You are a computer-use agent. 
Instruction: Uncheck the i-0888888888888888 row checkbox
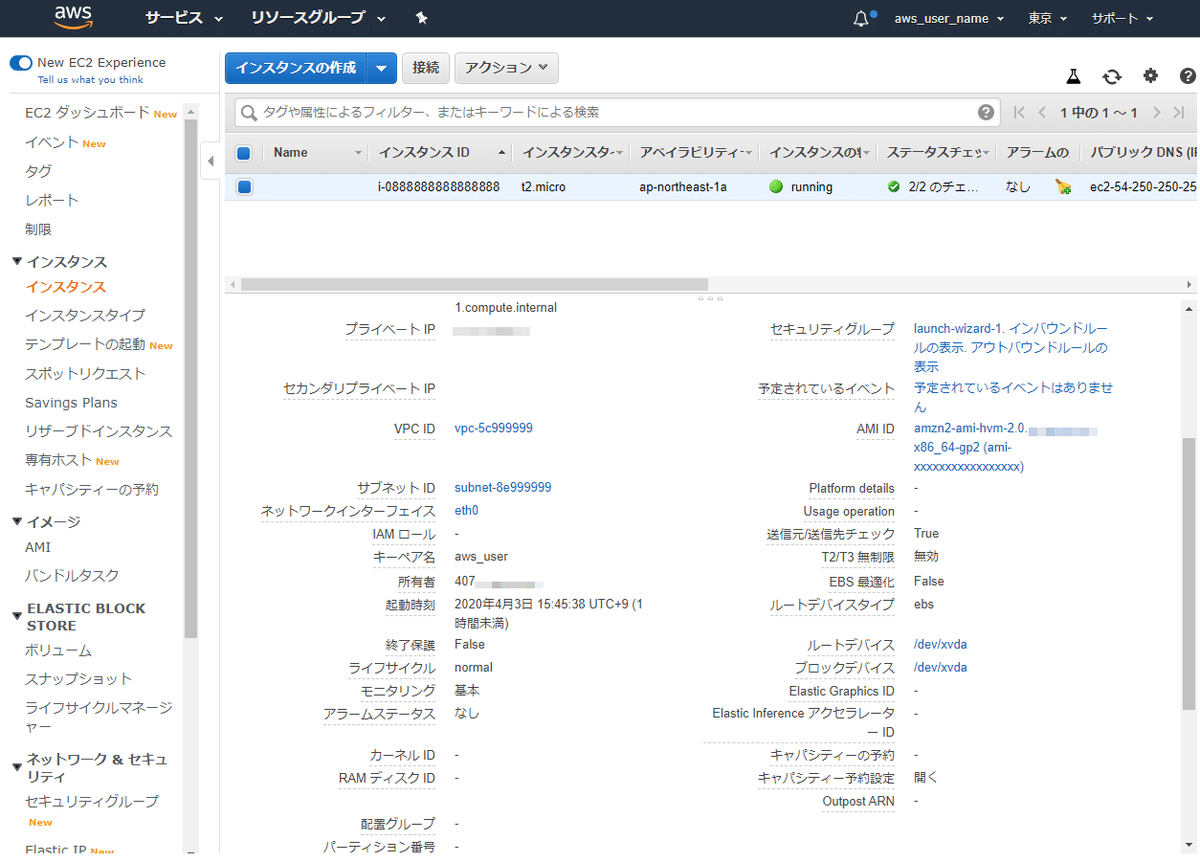[x=244, y=187]
